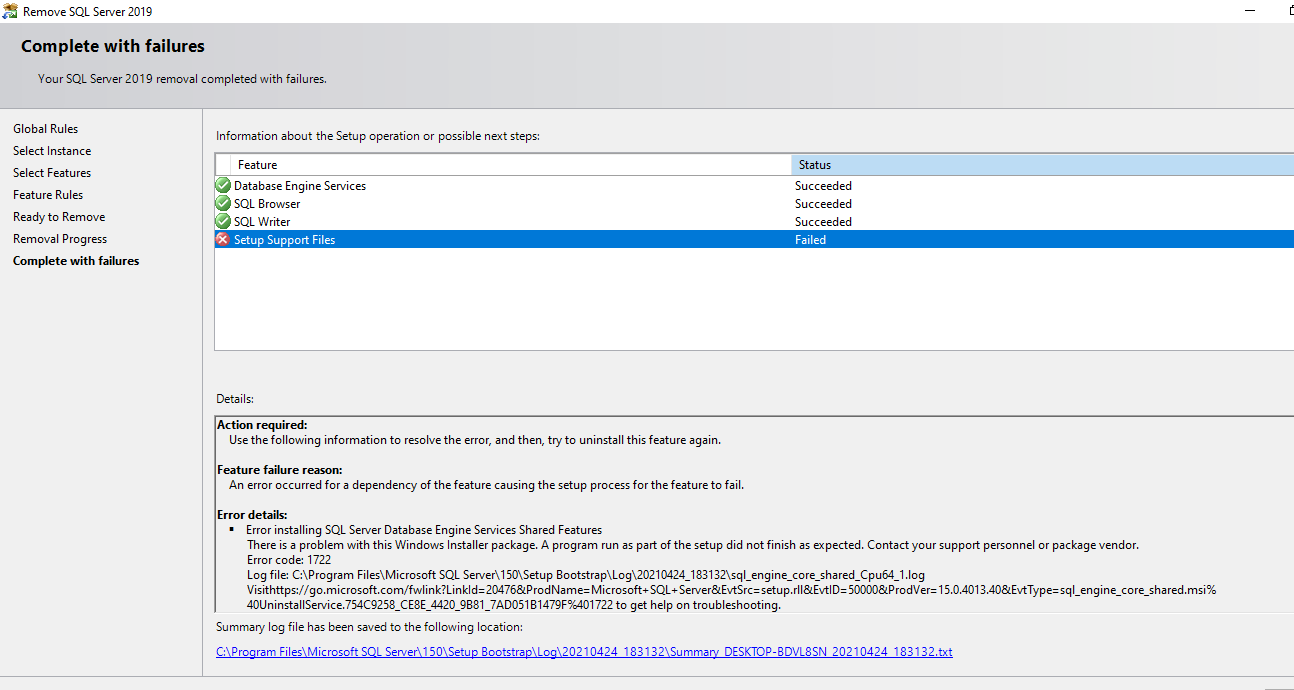Click the 'Complete with failures' page title
Image resolution: width=1294 pixels, height=690 pixels.
pos(113,46)
